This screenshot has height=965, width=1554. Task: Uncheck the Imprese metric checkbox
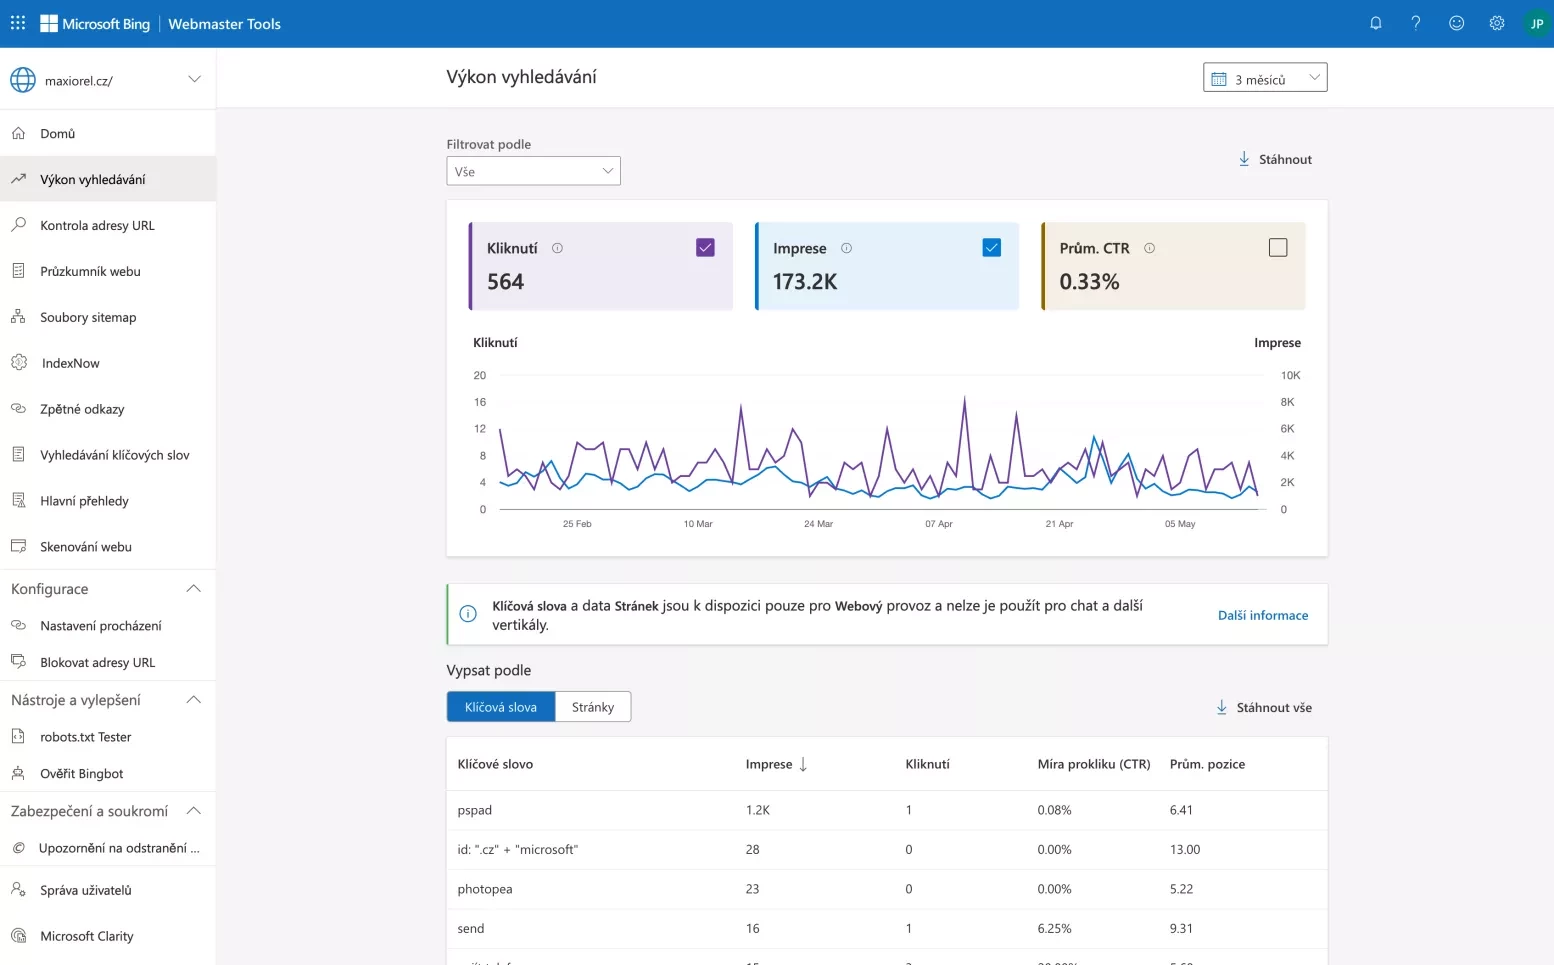991,247
